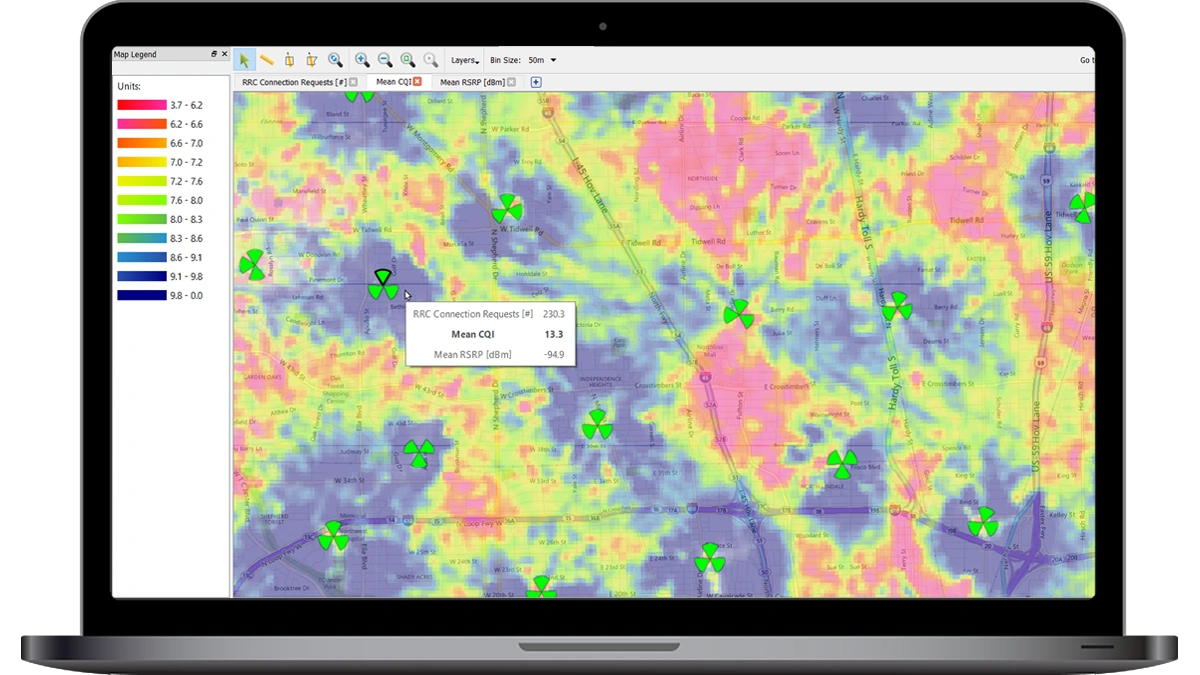Undock the Map Legend panel
The image size is (1200, 675).
[214, 55]
